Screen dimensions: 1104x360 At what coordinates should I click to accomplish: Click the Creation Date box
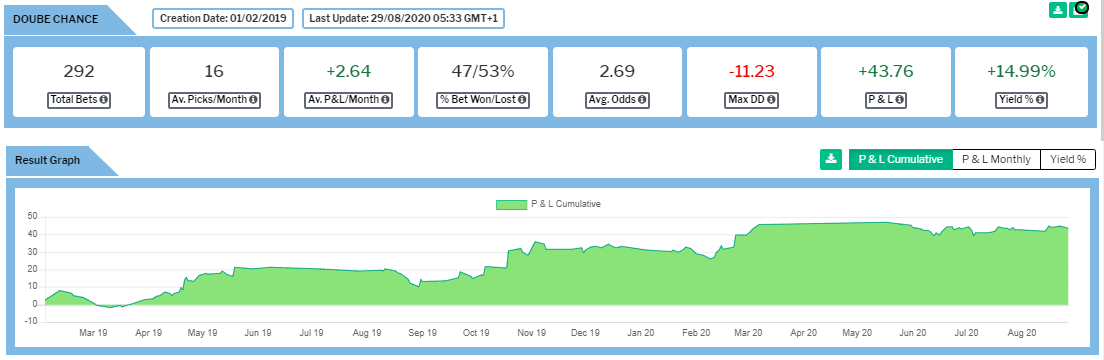[224, 18]
